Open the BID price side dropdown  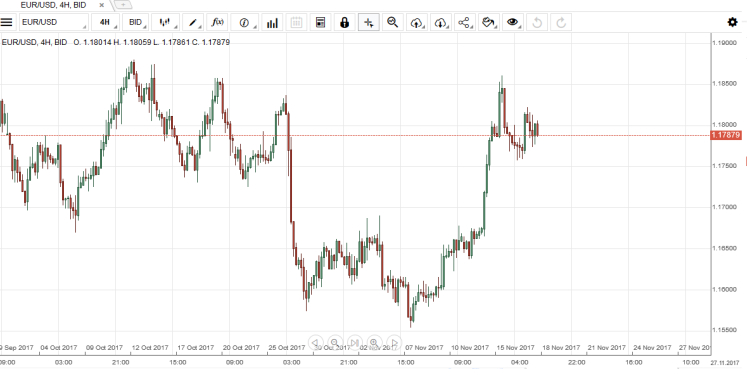[x=136, y=22]
